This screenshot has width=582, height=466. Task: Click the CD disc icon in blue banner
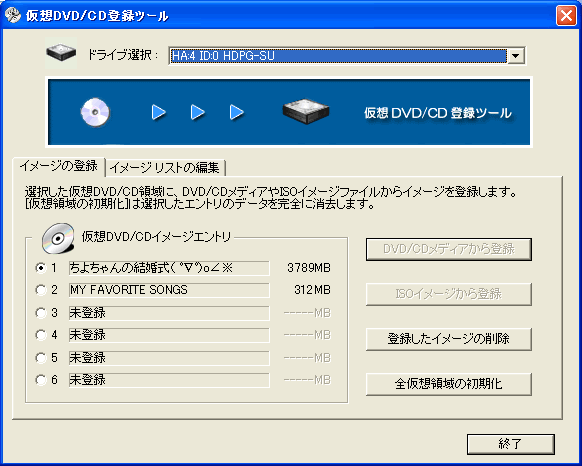(95, 112)
